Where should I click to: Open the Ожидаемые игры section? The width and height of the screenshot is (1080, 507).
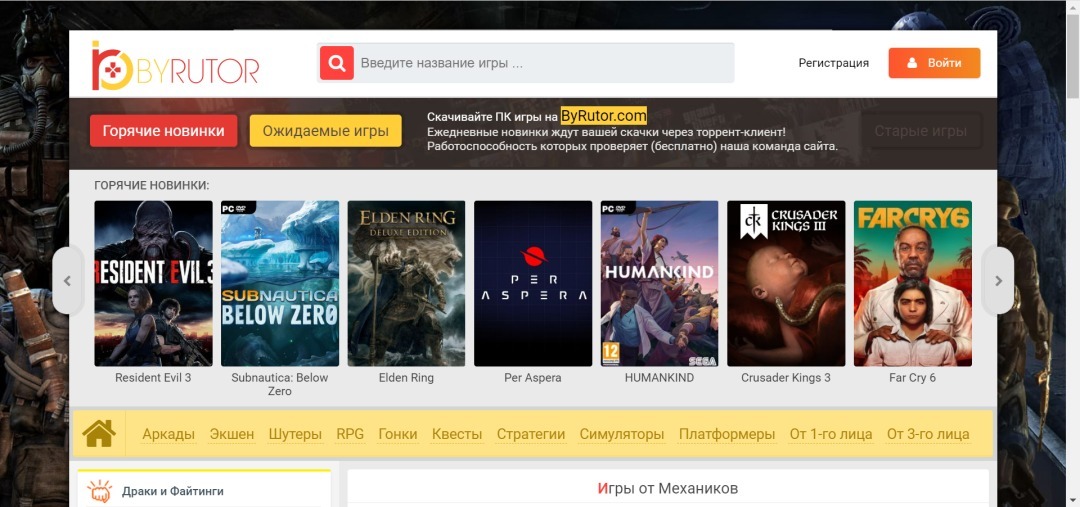[x=325, y=131]
